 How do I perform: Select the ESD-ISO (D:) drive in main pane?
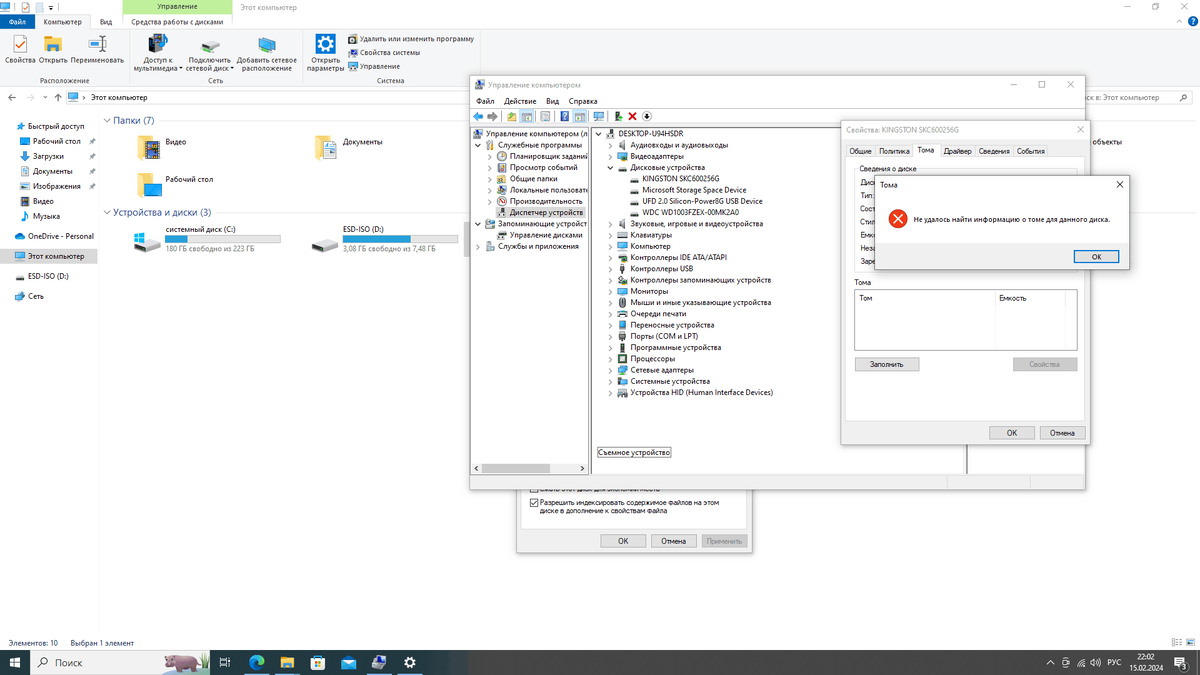pos(384,240)
